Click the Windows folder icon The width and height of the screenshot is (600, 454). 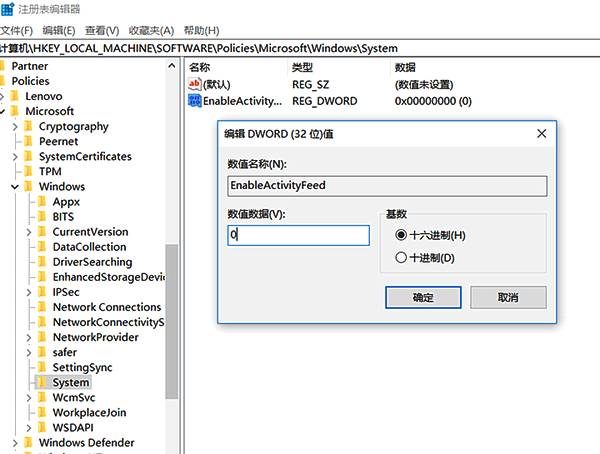(x=28, y=186)
